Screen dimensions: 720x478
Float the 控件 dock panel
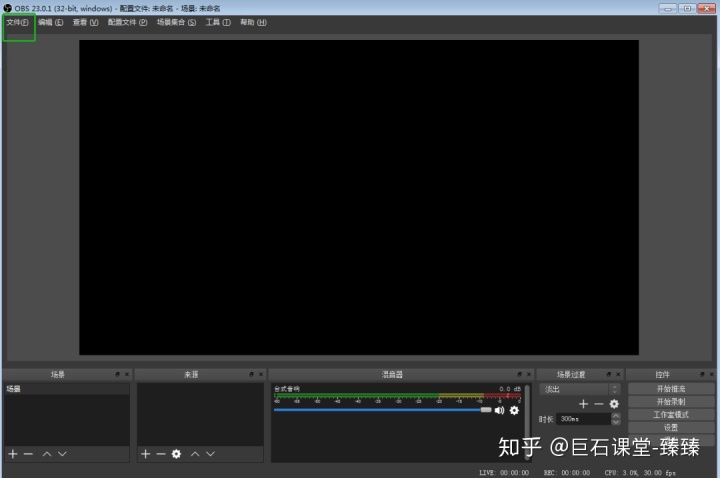[702, 374]
